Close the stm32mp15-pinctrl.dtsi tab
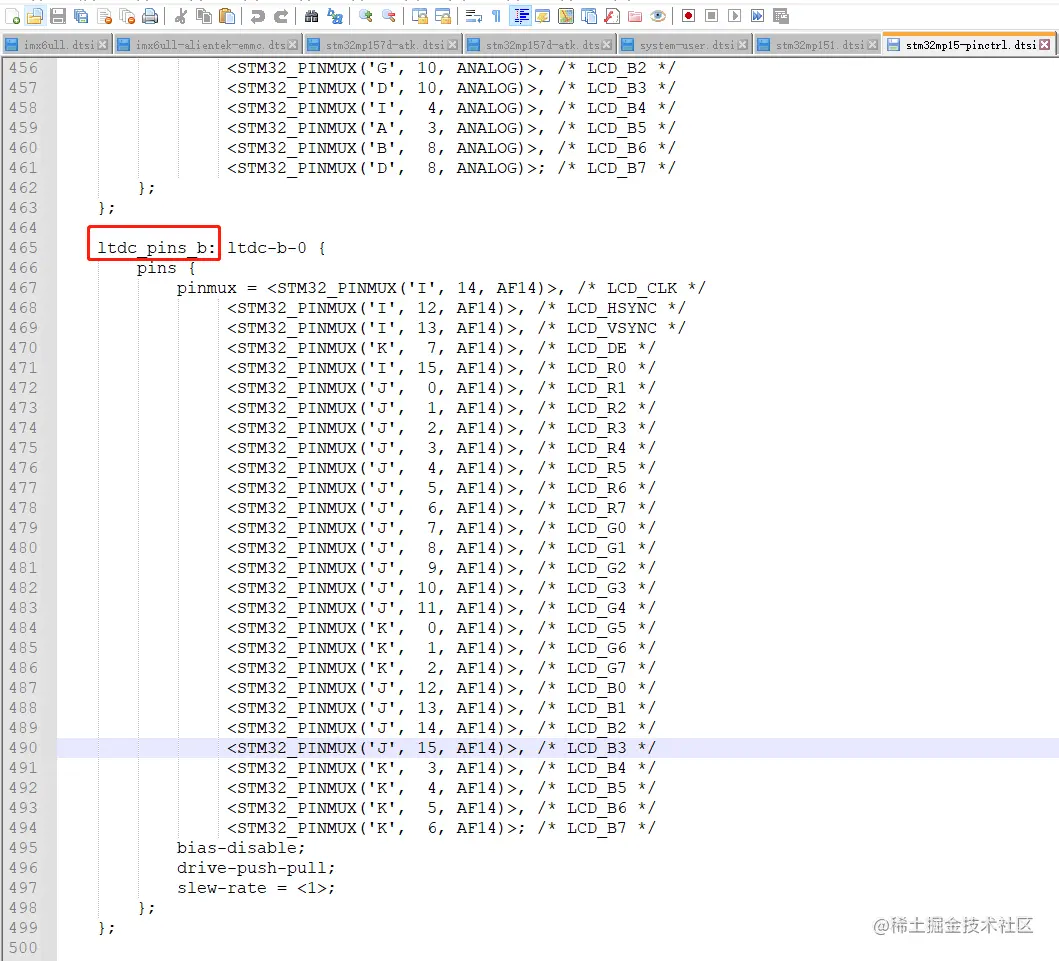1059x961 pixels. (1045, 45)
